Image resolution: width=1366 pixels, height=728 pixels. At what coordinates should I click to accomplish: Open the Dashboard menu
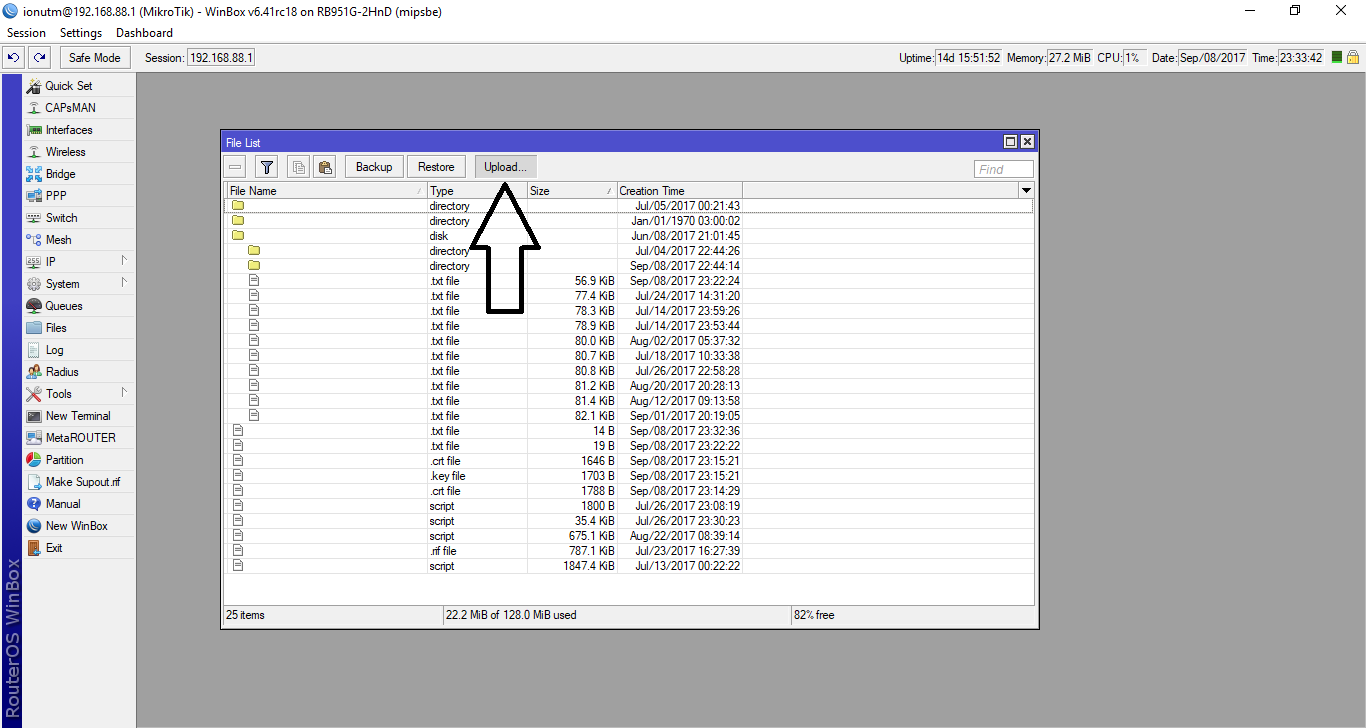(144, 33)
